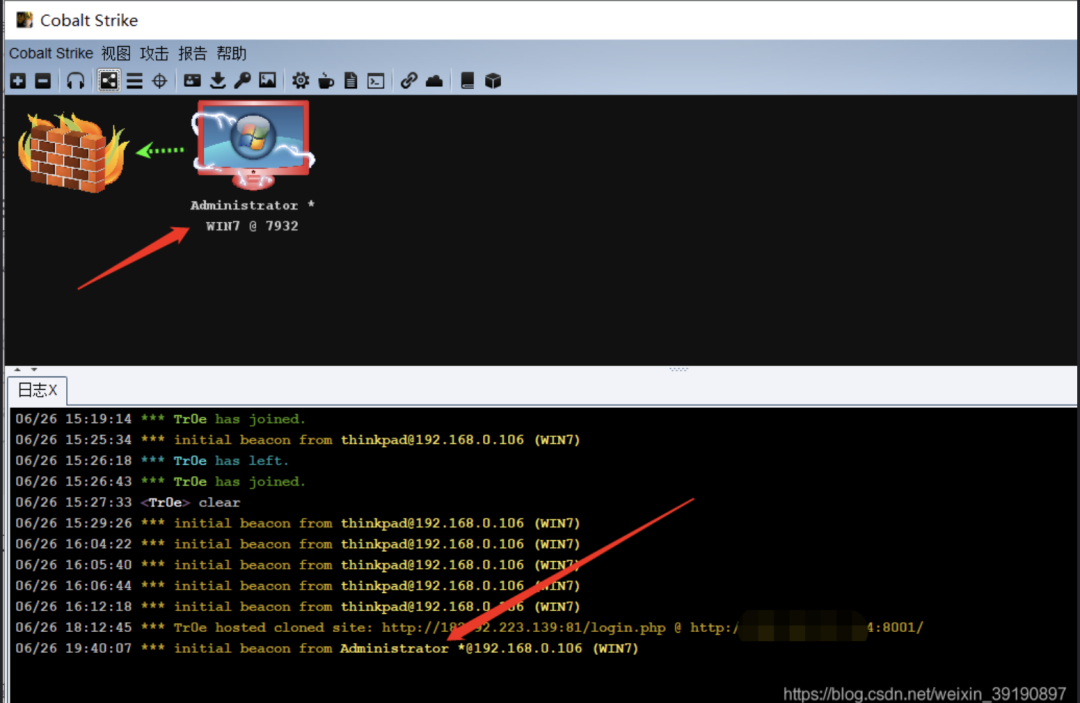1080x703 pixels.
Task: Open About with the cube icon
Action: (492, 81)
